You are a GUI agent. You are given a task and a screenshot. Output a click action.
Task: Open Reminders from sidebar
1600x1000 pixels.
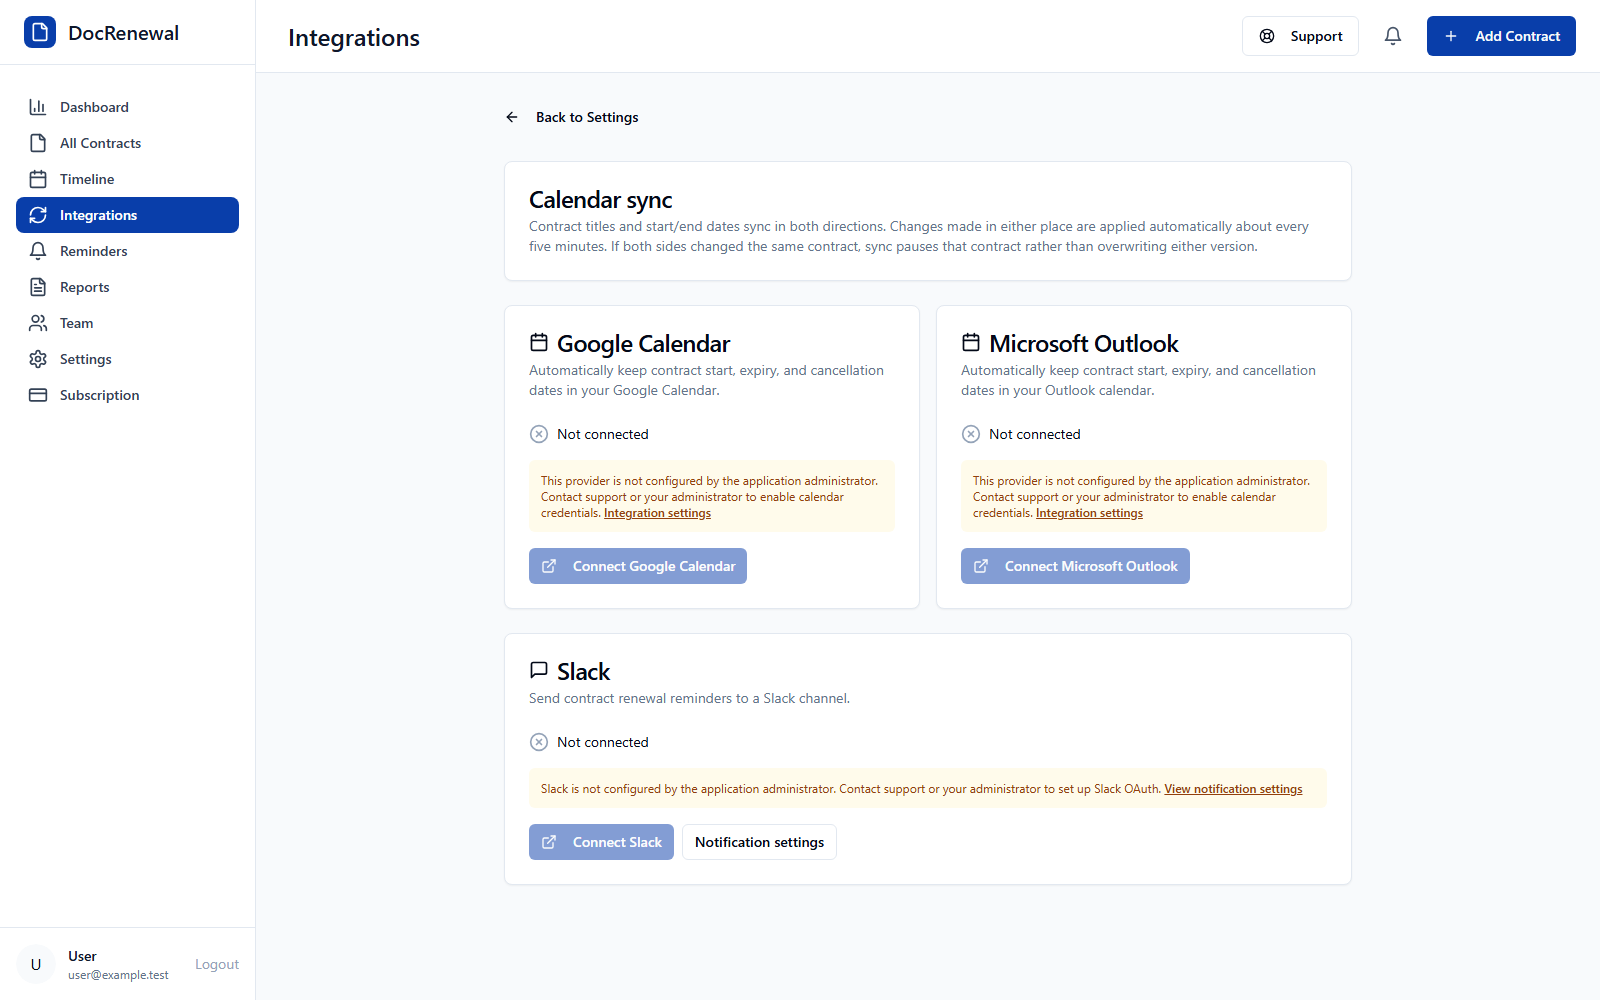127,251
